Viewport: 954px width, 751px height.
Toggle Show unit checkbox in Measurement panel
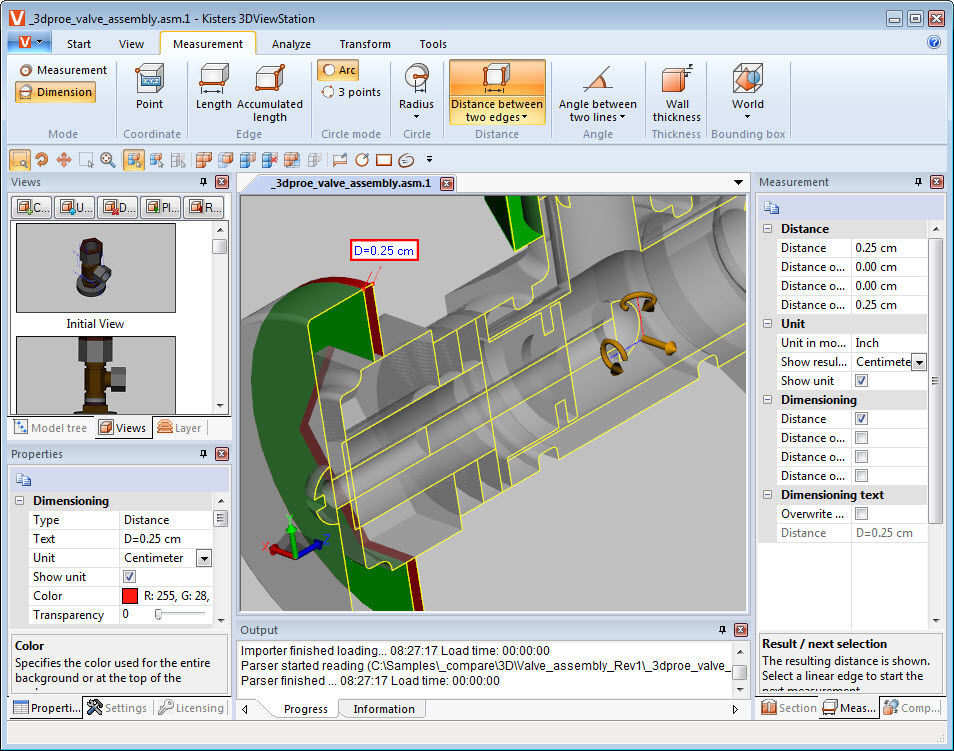tap(862, 381)
